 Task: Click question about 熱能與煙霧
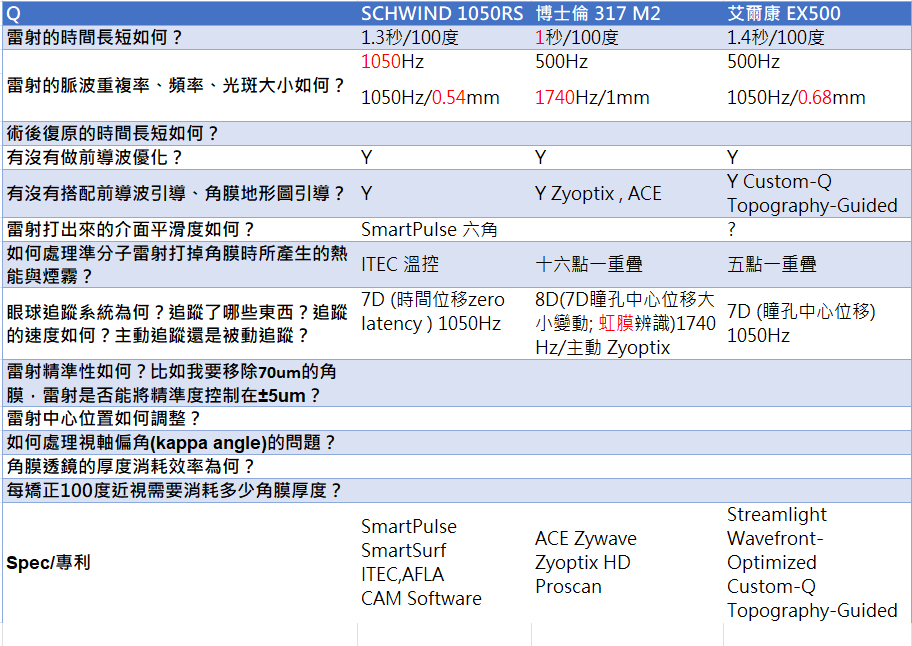click(x=177, y=265)
